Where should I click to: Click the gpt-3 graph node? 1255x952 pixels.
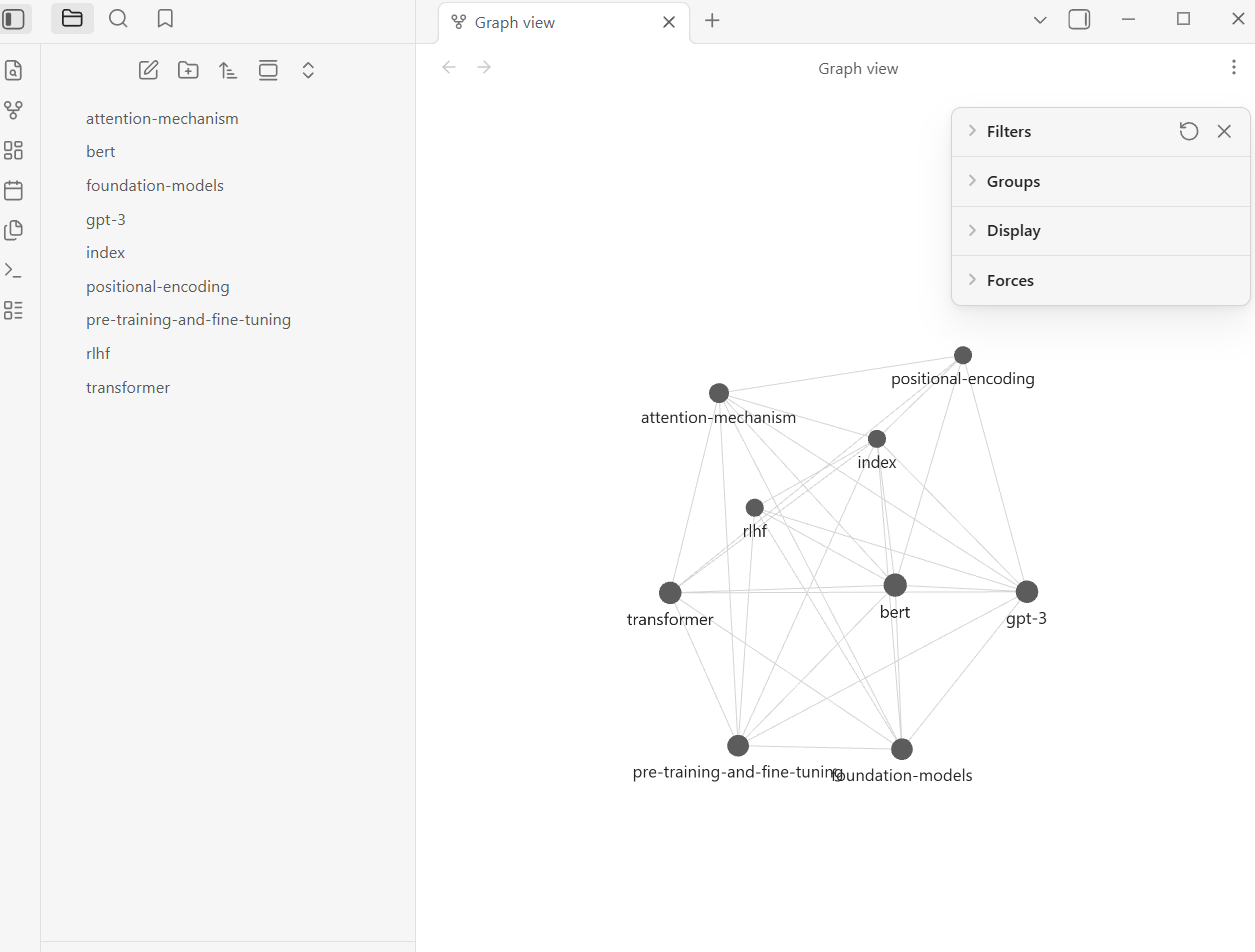1027,592
